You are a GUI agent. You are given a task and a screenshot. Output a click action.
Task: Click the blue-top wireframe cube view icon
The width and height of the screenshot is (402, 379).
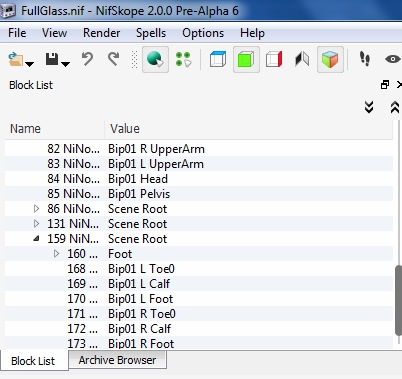(218, 59)
